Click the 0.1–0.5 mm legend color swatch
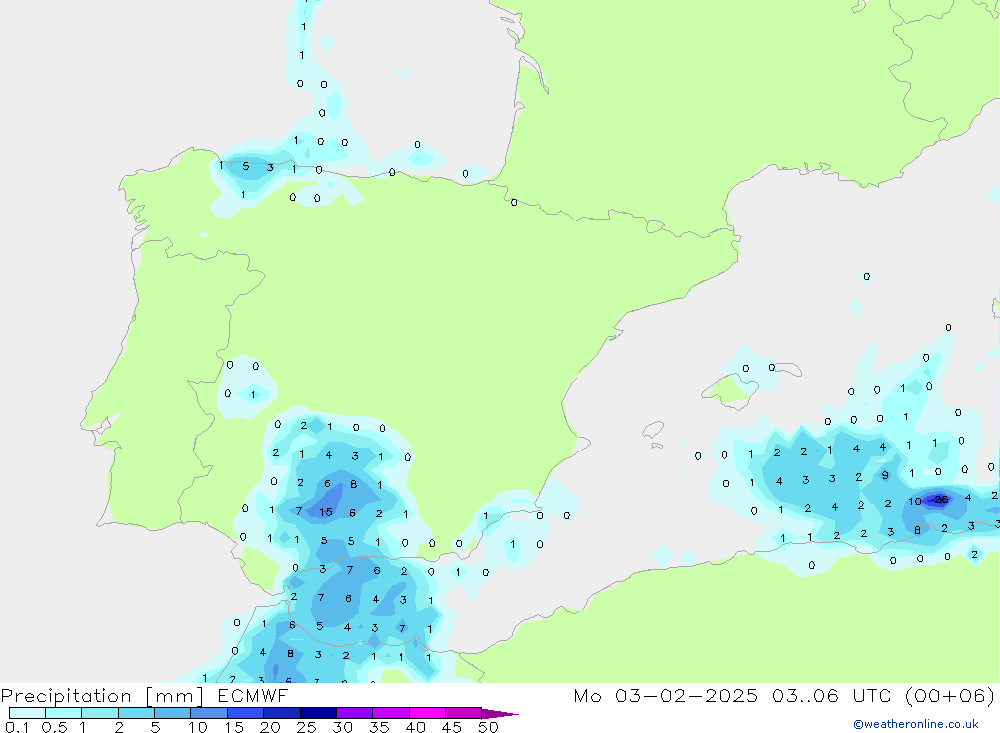The image size is (1000, 733). click(27, 713)
